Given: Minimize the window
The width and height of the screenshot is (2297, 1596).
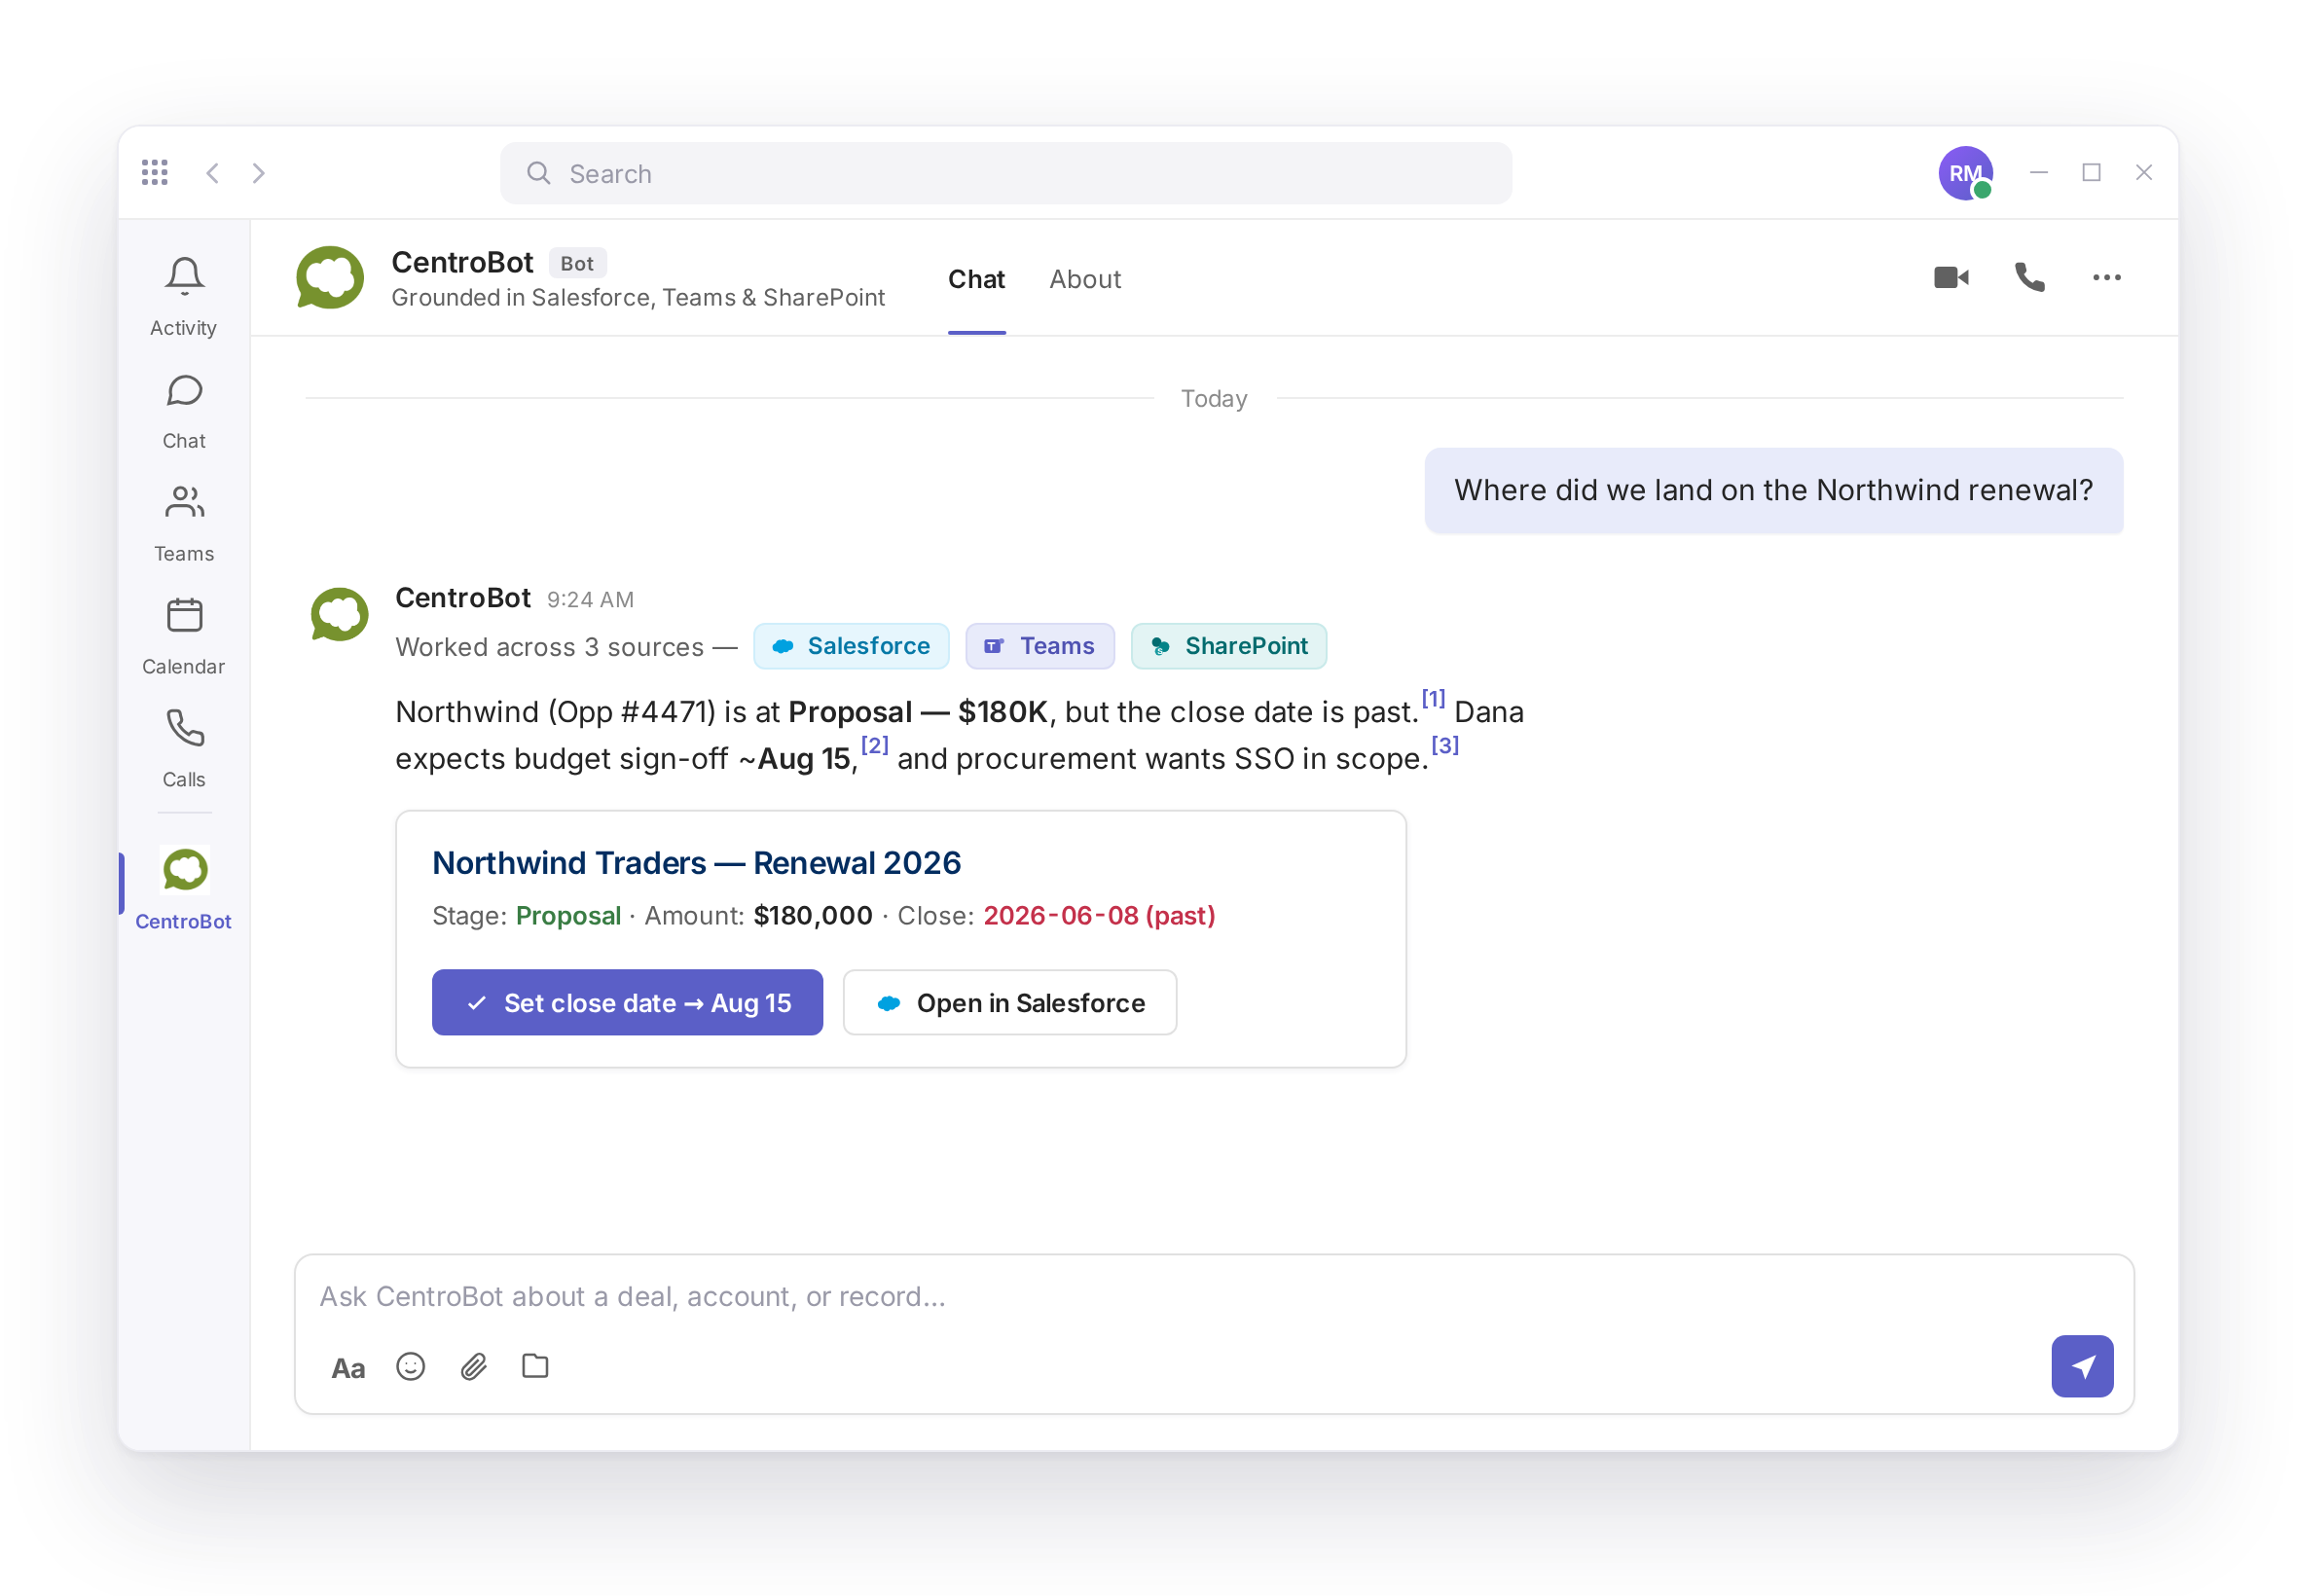Looking at the screenshot, I should 2037,173.
